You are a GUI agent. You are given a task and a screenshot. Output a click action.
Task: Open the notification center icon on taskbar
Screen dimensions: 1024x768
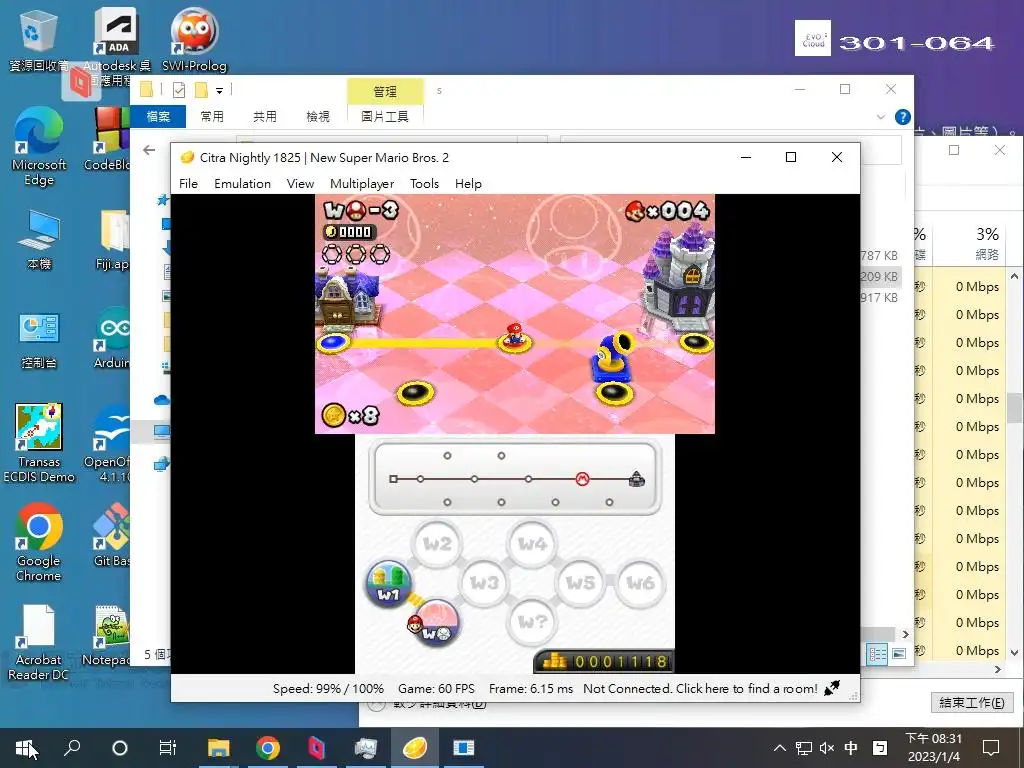(991, 748)
